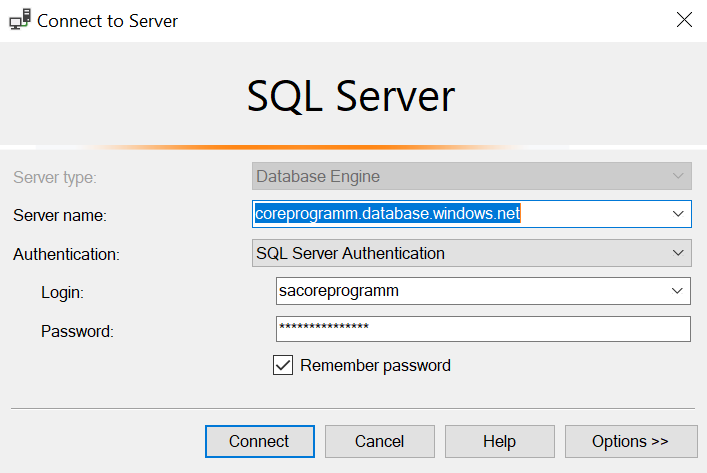Viewport: 707px width, 473px height.
Task: Click the Remember password label text
Action: pos(375,365)
